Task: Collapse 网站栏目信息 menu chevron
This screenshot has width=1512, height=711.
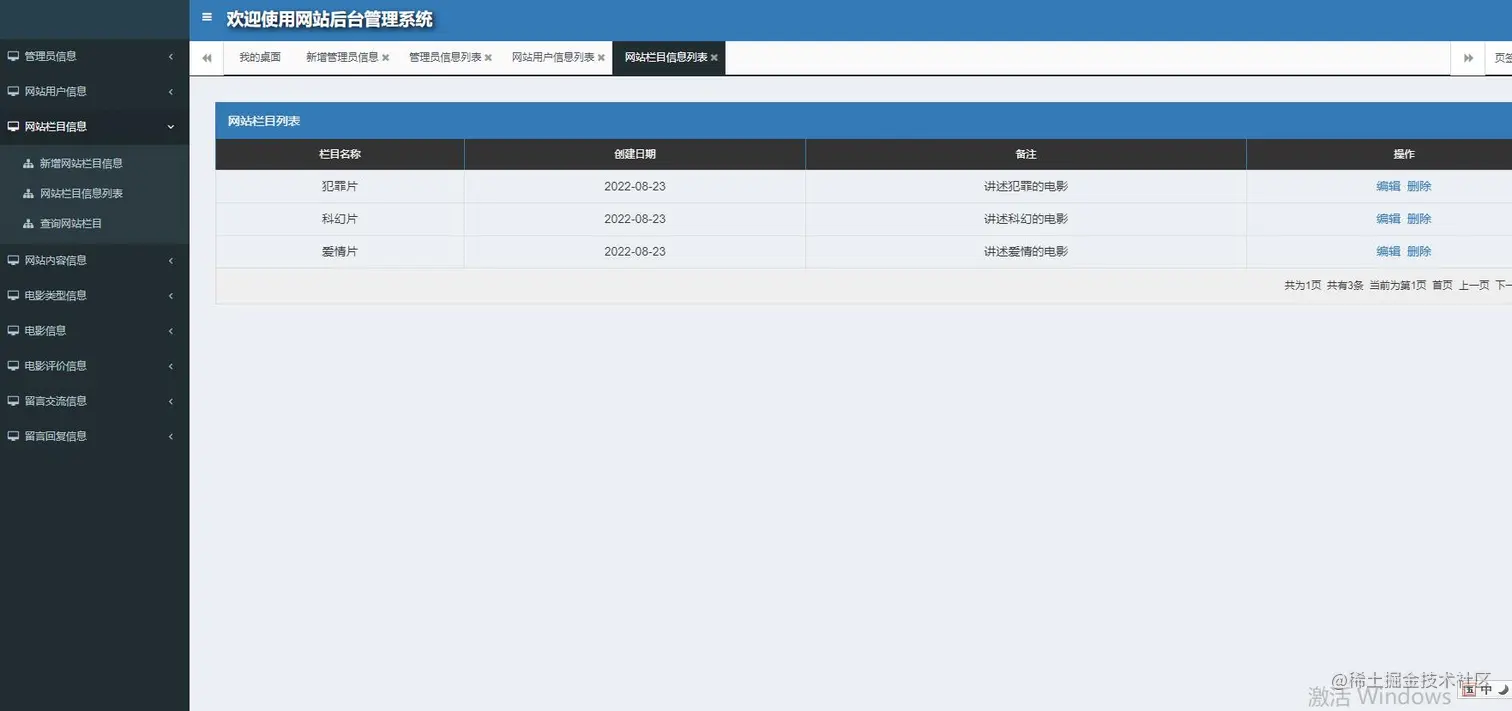Action: (x=171, y=127)
